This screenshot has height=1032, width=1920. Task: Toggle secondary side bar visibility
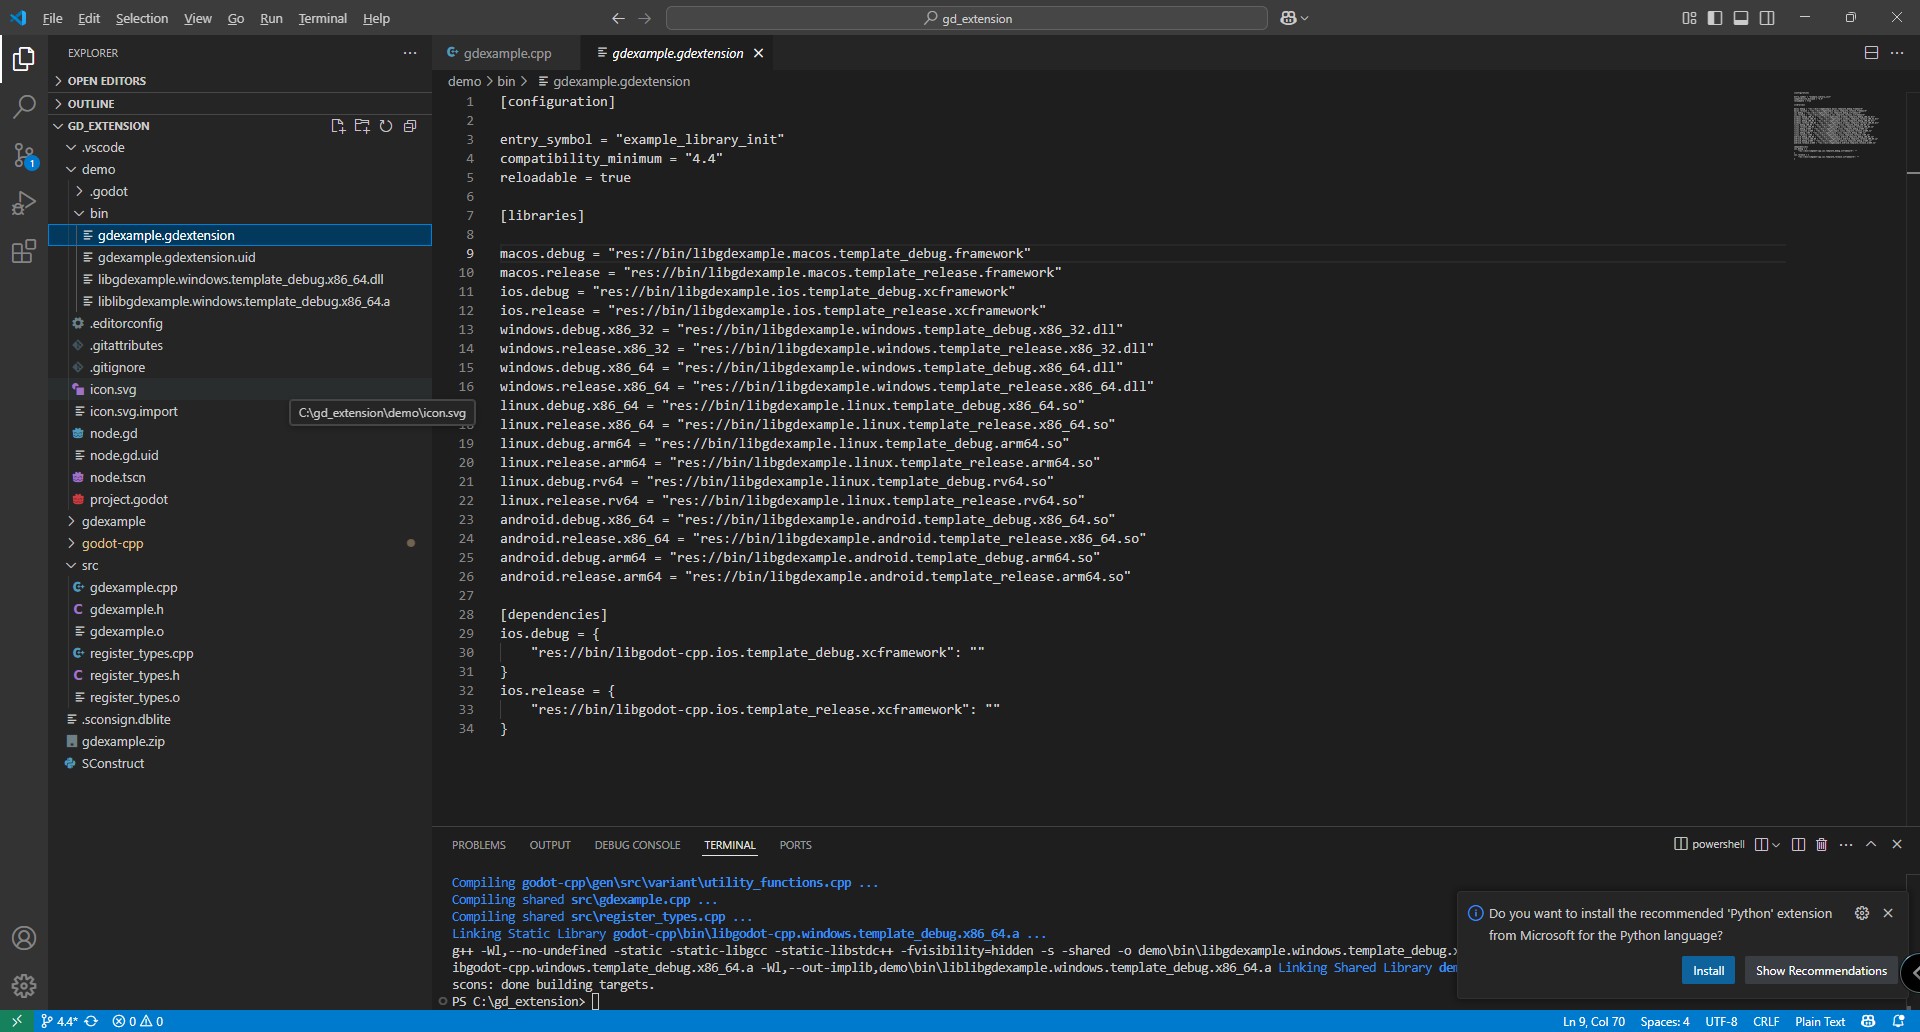(x=1767, y=18)
